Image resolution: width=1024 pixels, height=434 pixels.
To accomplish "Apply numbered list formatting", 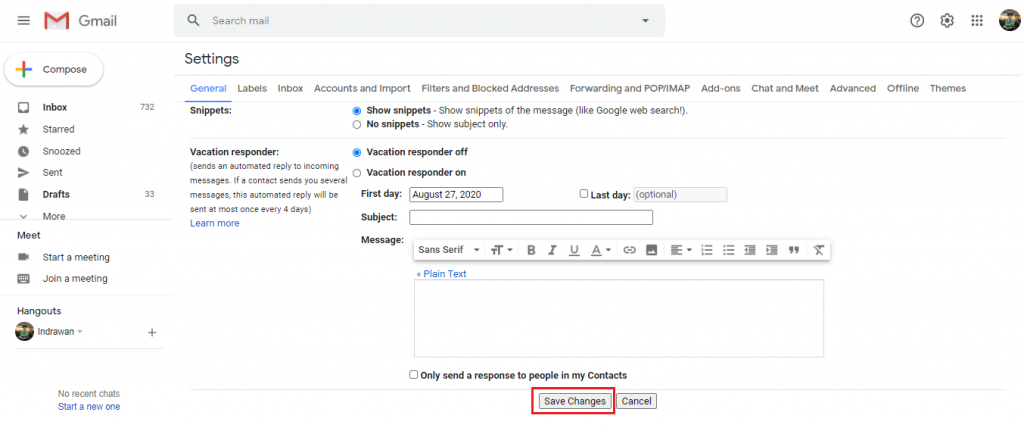I will click(x=707, y=250).
